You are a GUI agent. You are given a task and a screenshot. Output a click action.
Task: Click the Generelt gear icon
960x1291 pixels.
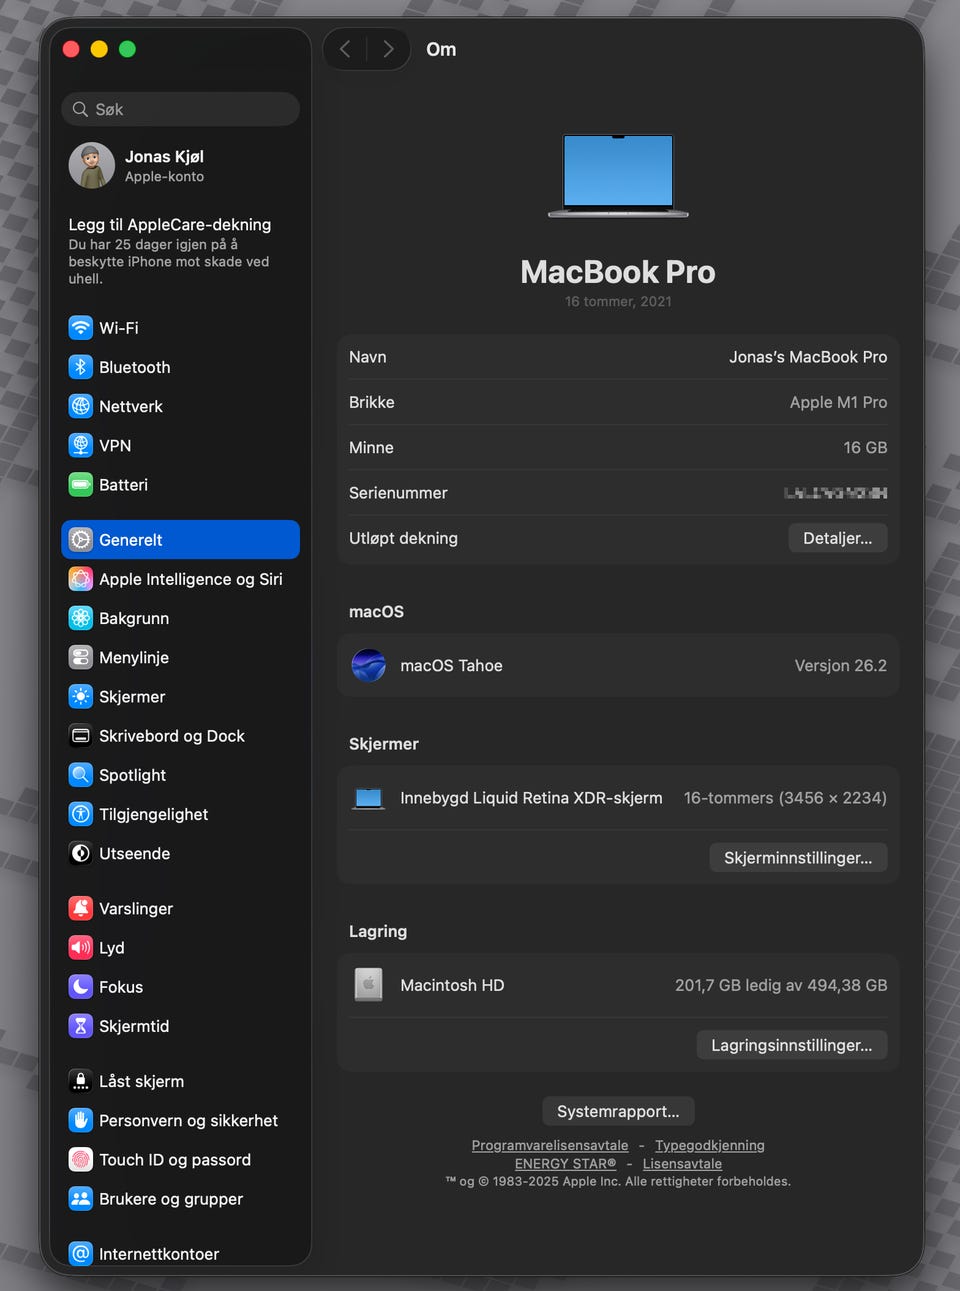pyautogui.click(x=81, y=540)
